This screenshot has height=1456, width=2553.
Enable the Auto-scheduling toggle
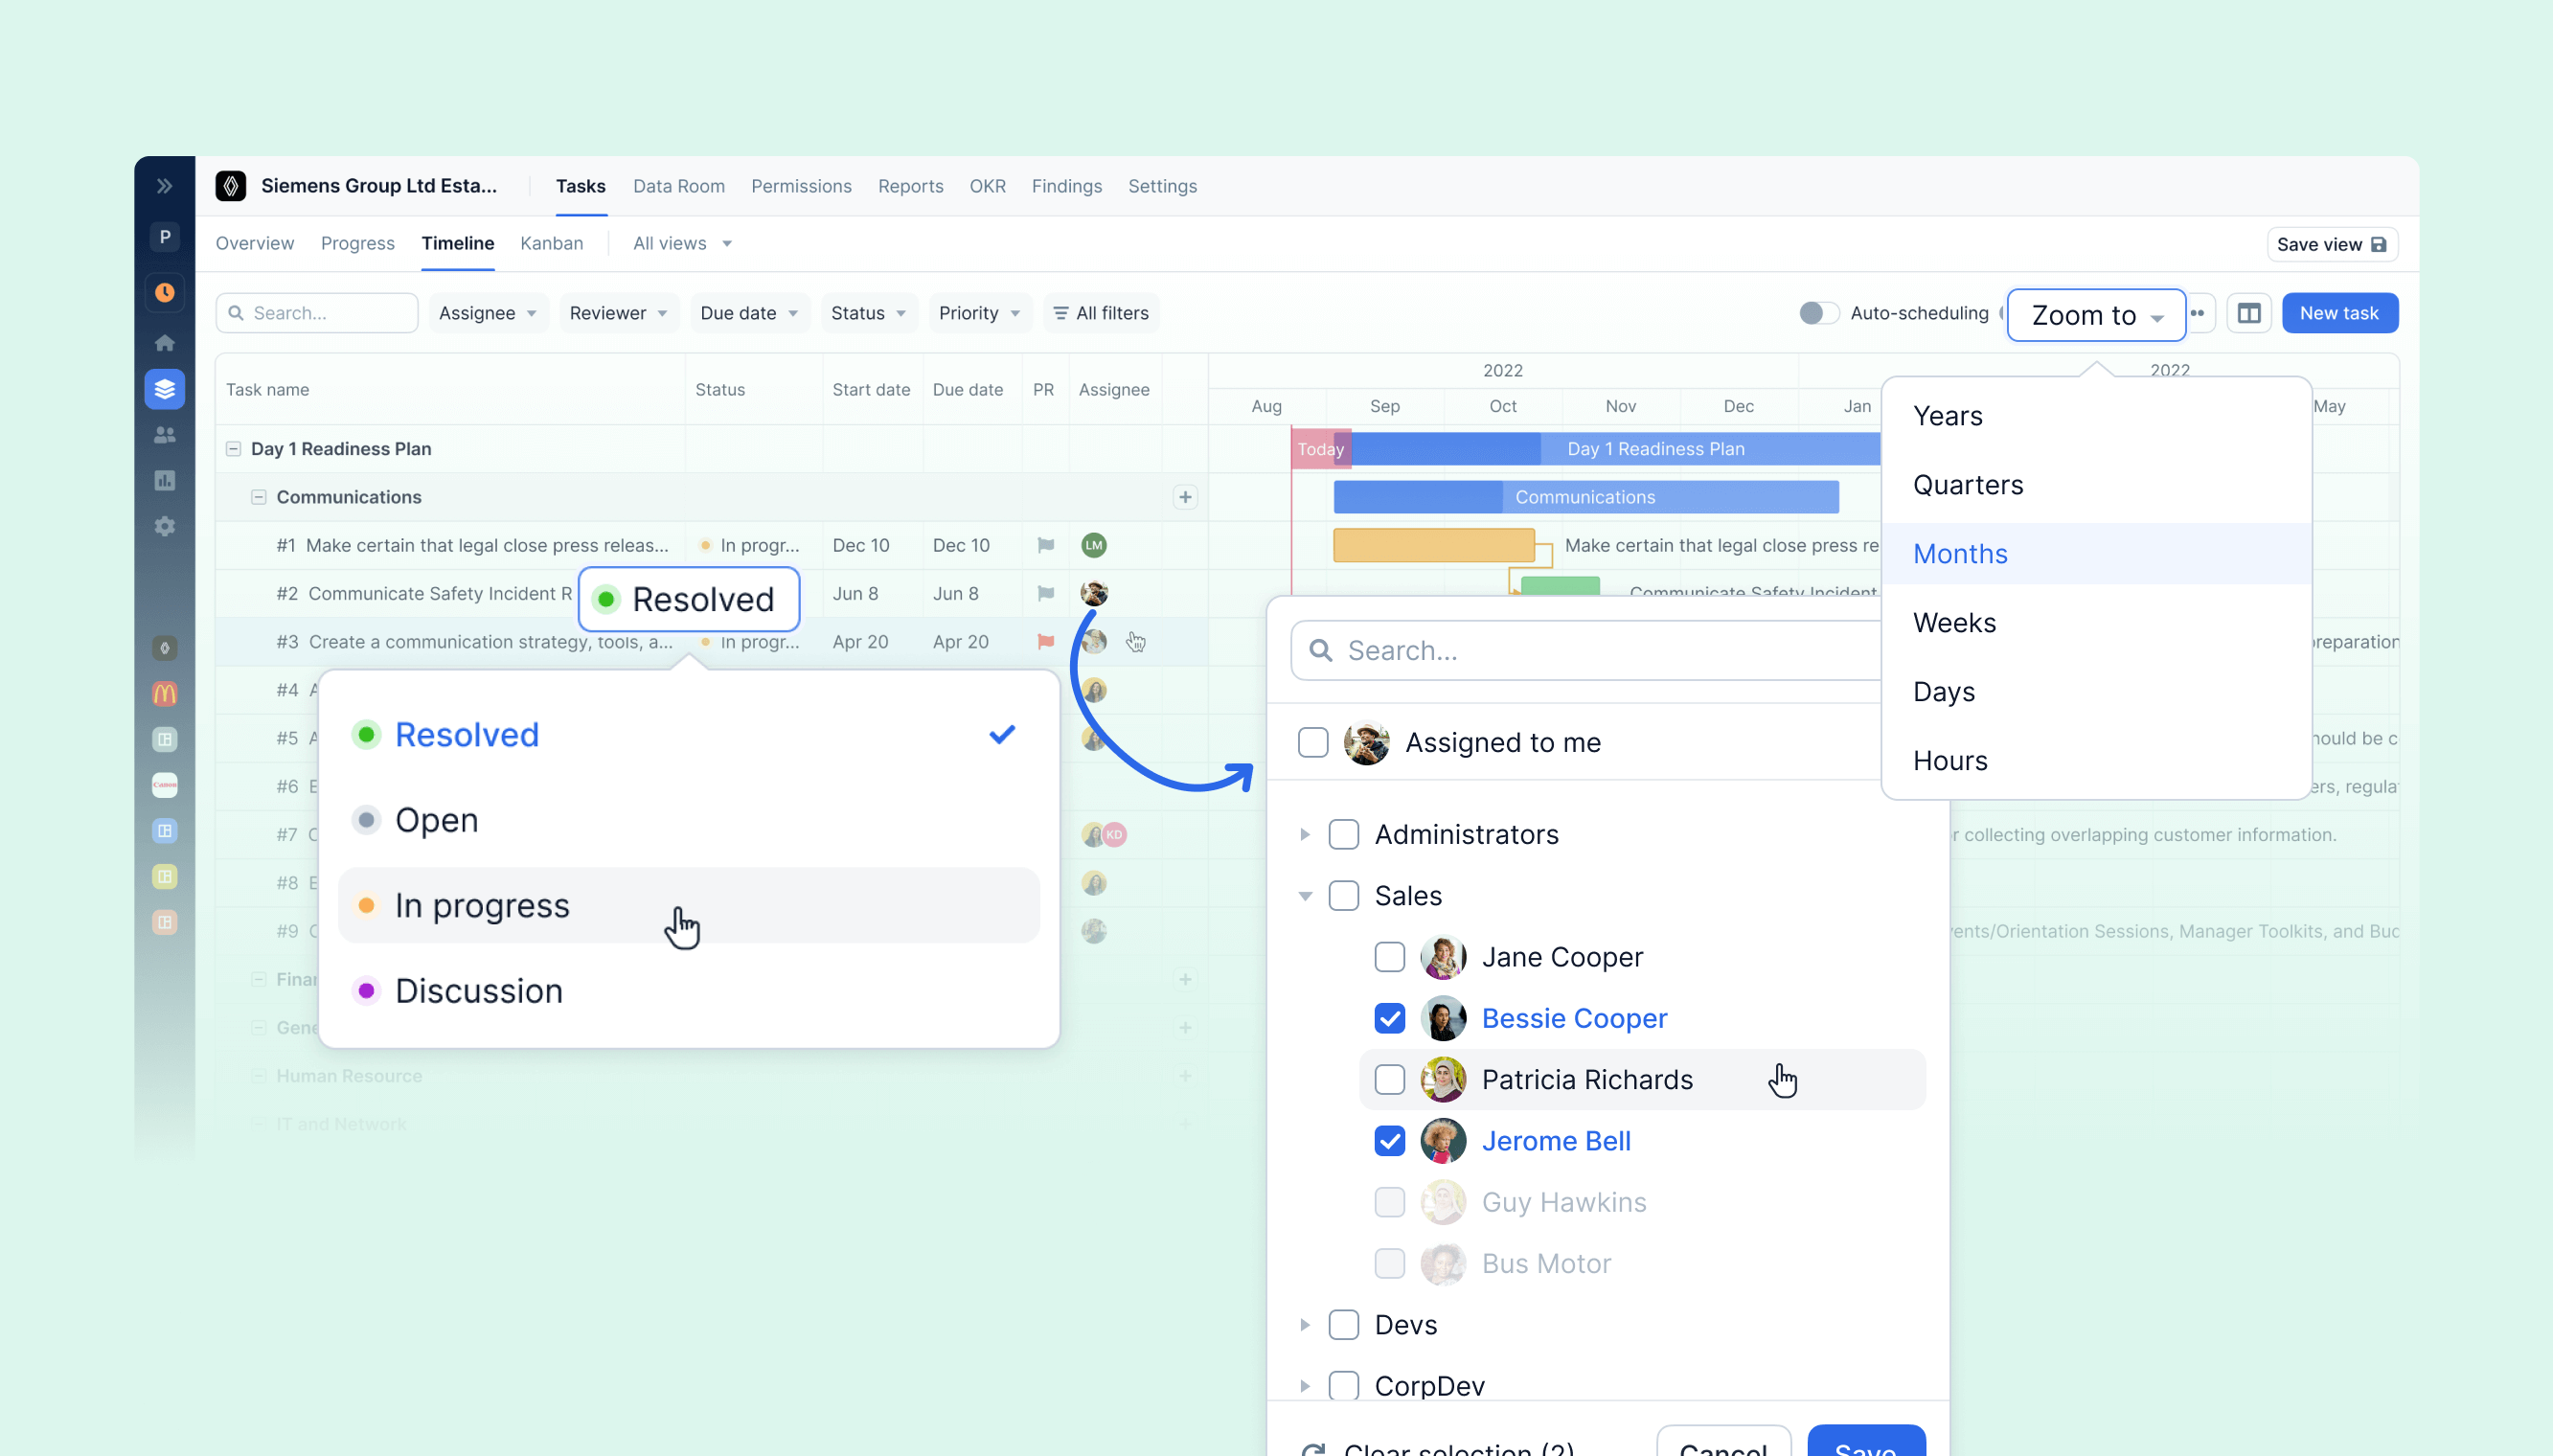tap(1819, 313)
